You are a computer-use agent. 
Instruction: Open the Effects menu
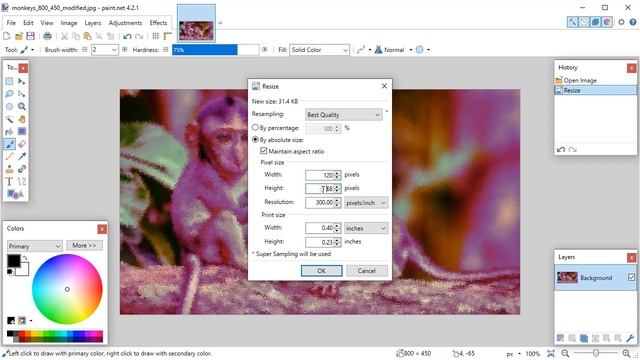tap(158, 23)
